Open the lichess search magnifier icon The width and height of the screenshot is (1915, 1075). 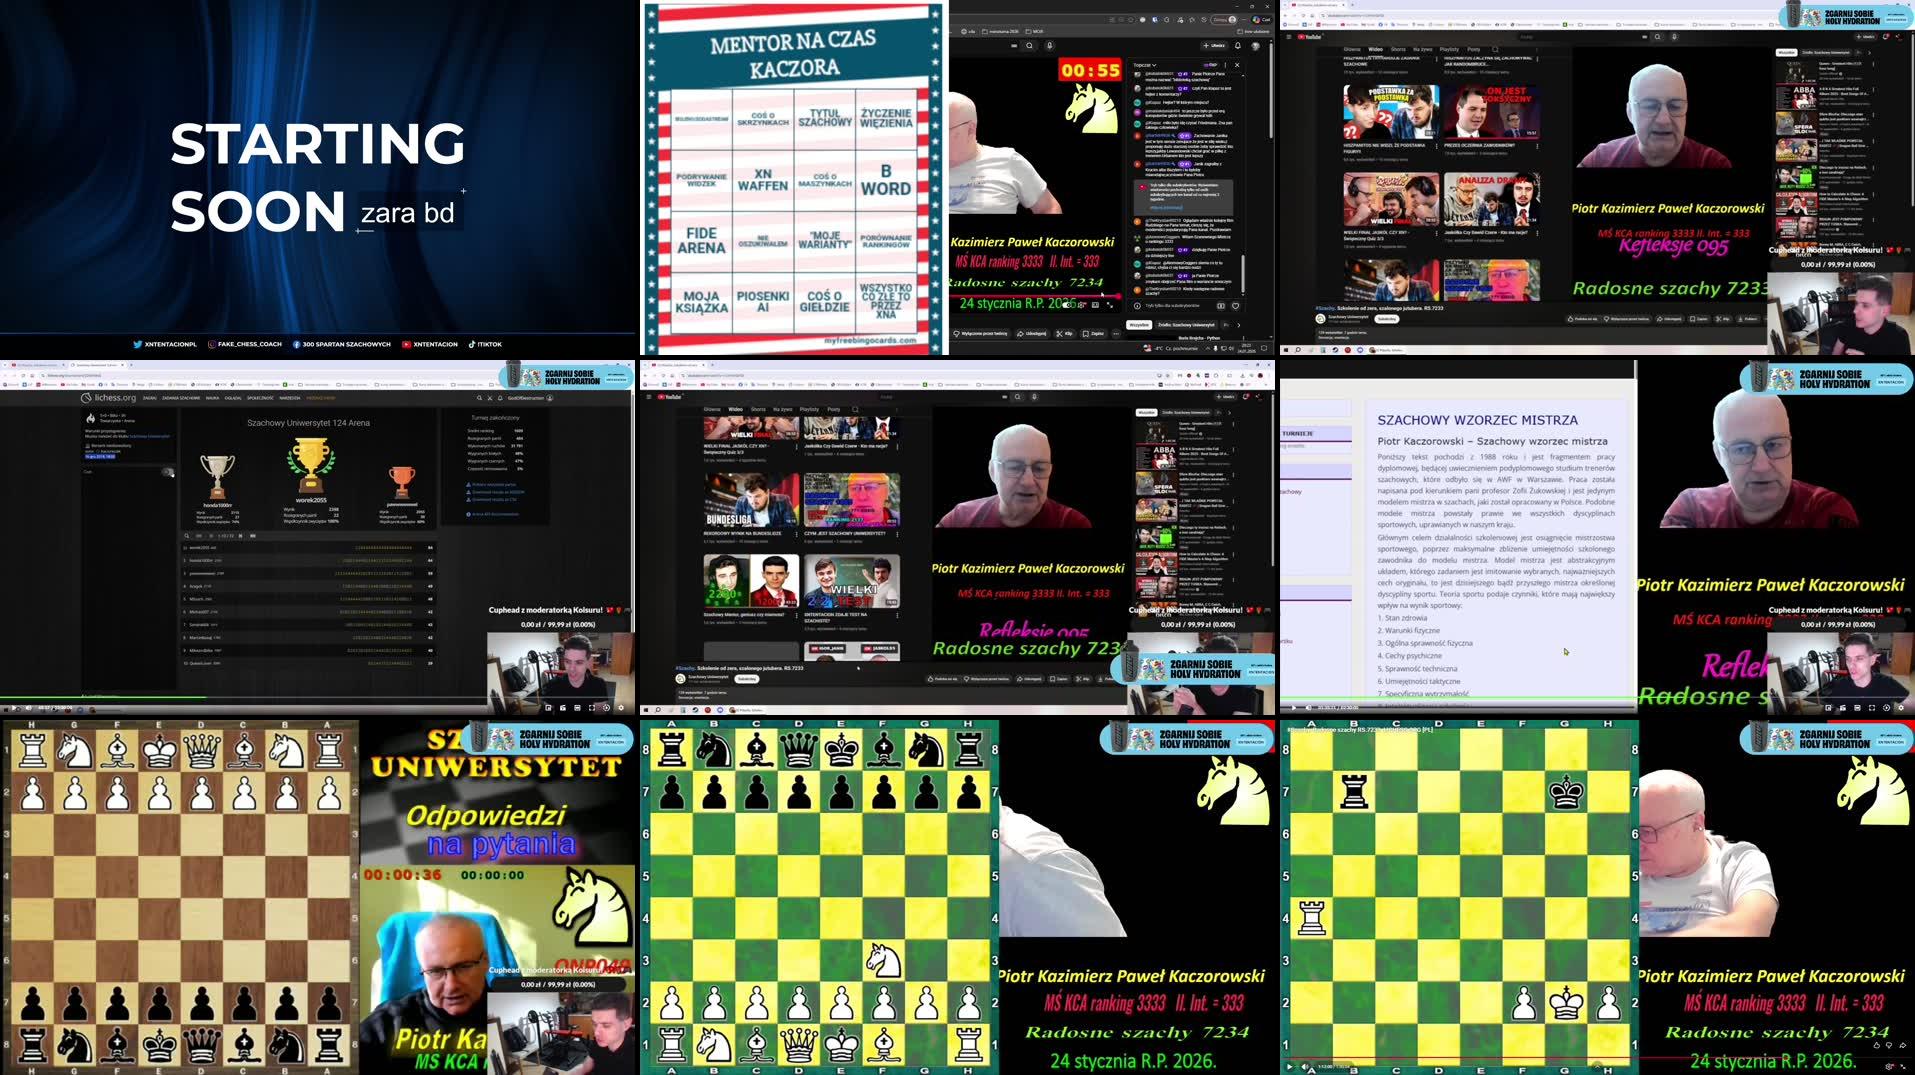click(x=479, y=398)
